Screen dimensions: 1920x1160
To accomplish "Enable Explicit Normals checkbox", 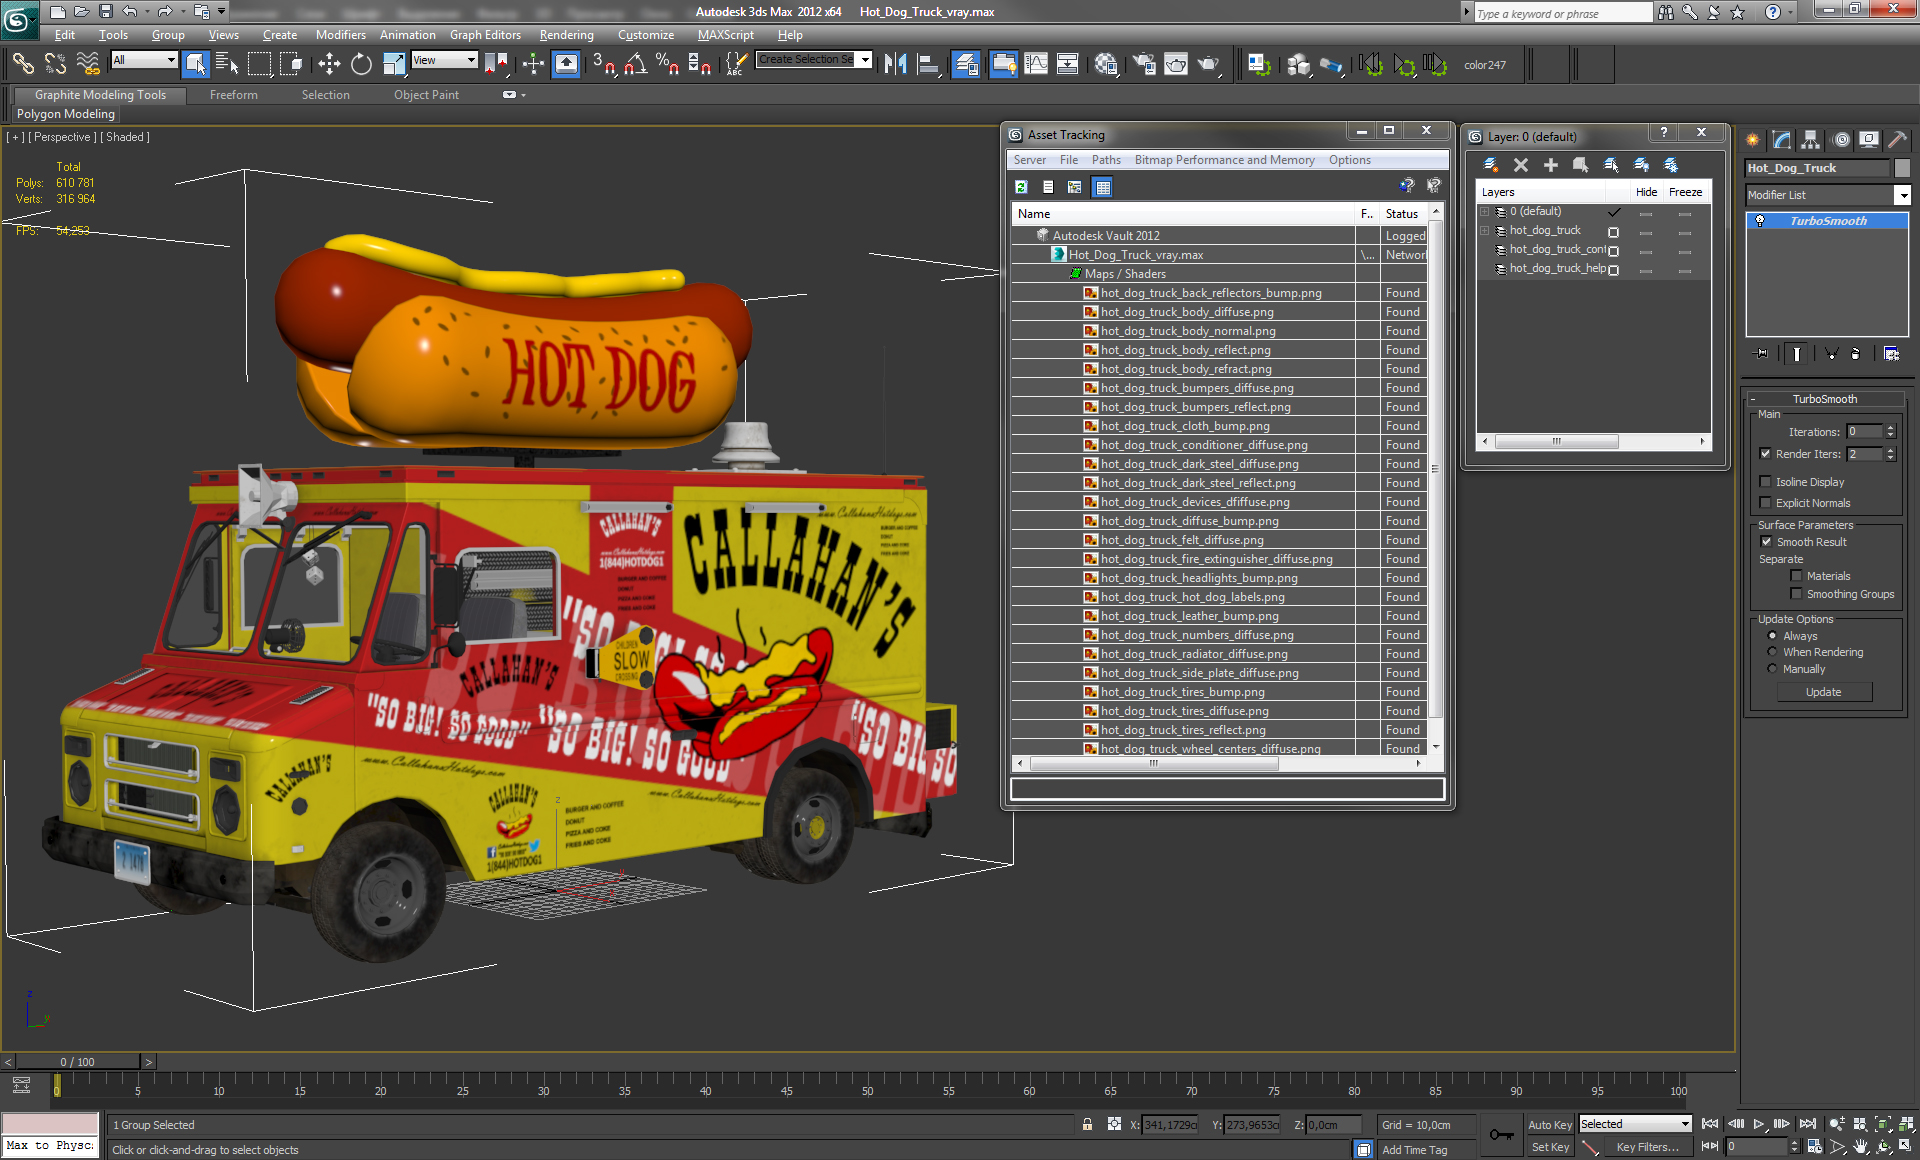I will coord(1766,502).
